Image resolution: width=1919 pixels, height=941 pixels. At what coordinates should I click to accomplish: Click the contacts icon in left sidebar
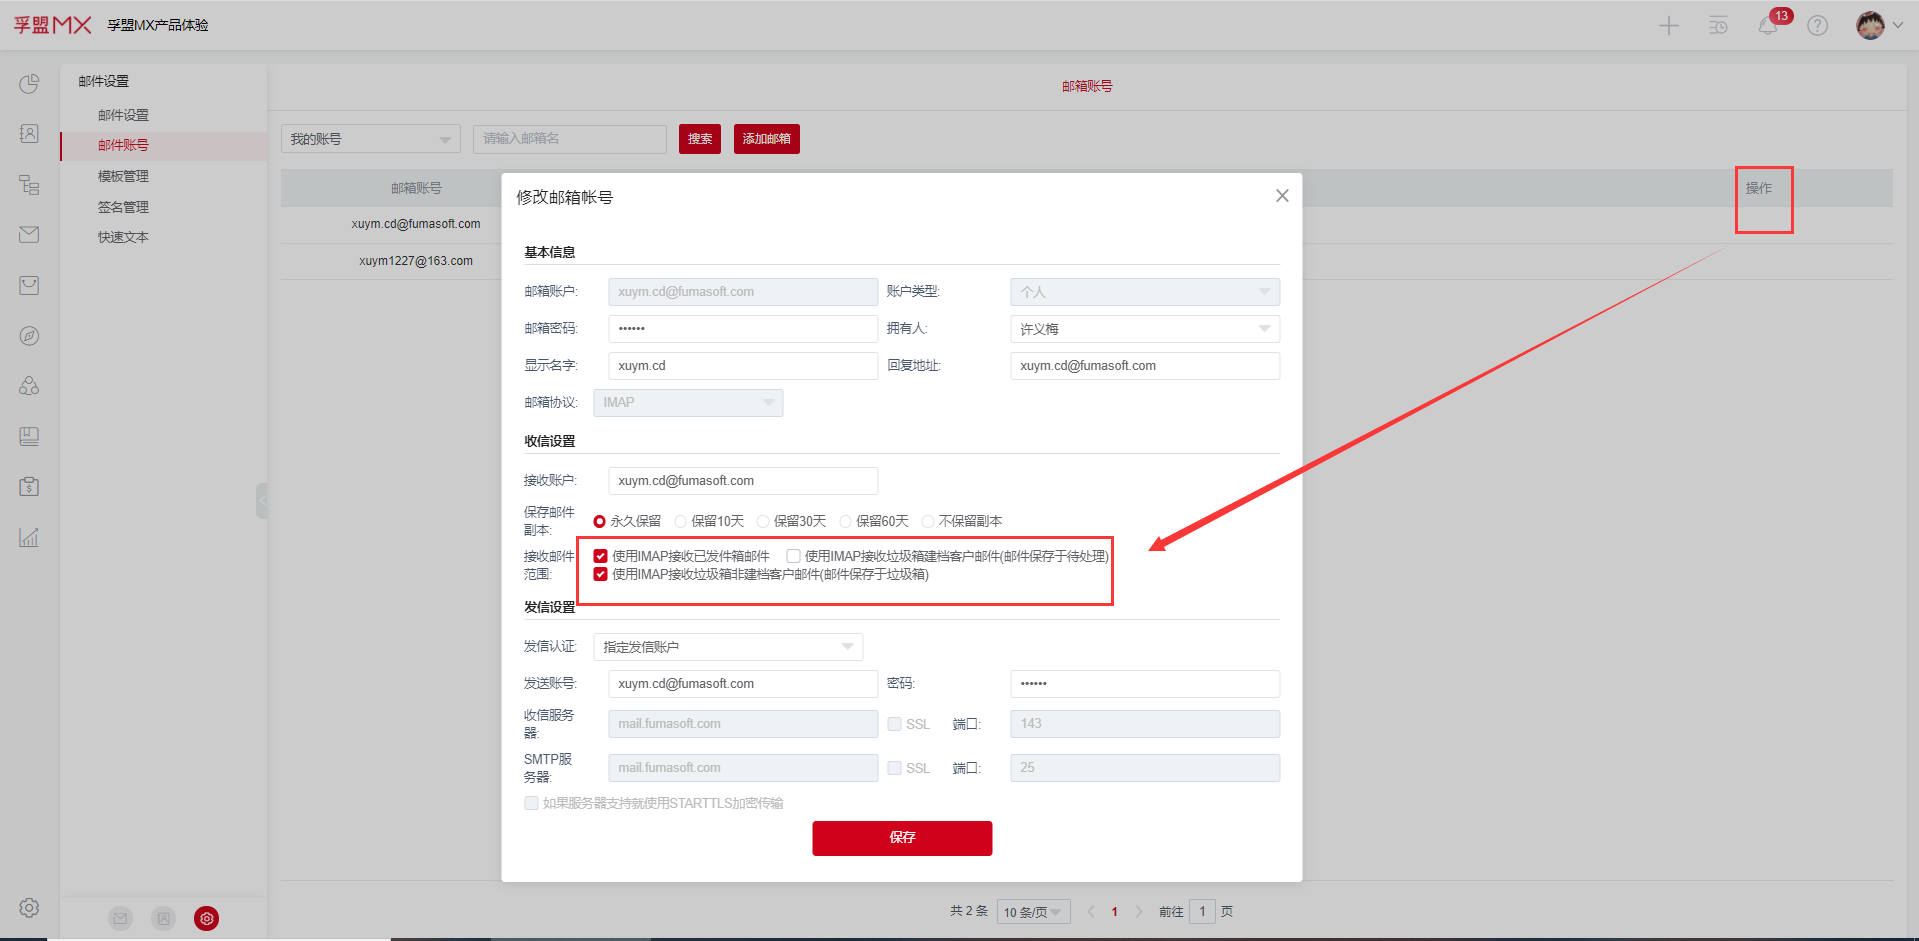[29, 134]
